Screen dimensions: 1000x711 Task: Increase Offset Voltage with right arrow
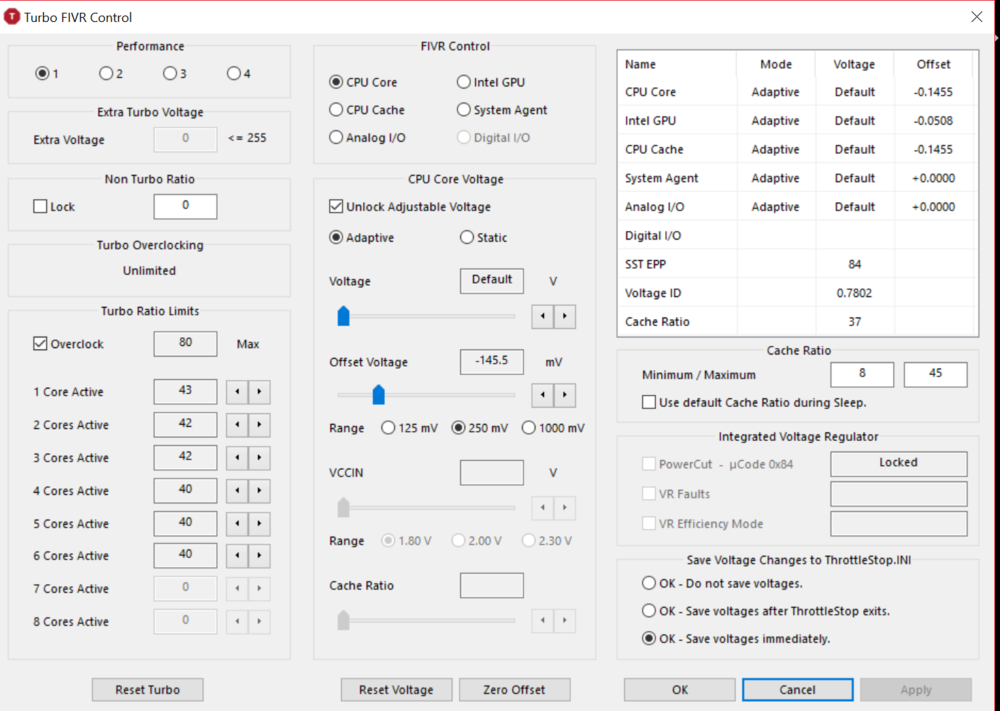pos(565,395)
